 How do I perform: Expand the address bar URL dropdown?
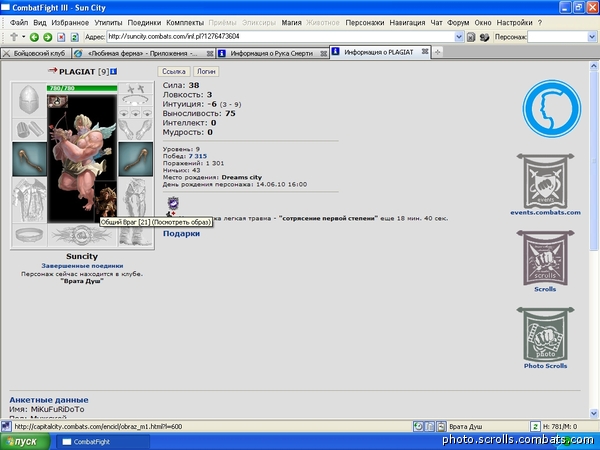[459, 37]
